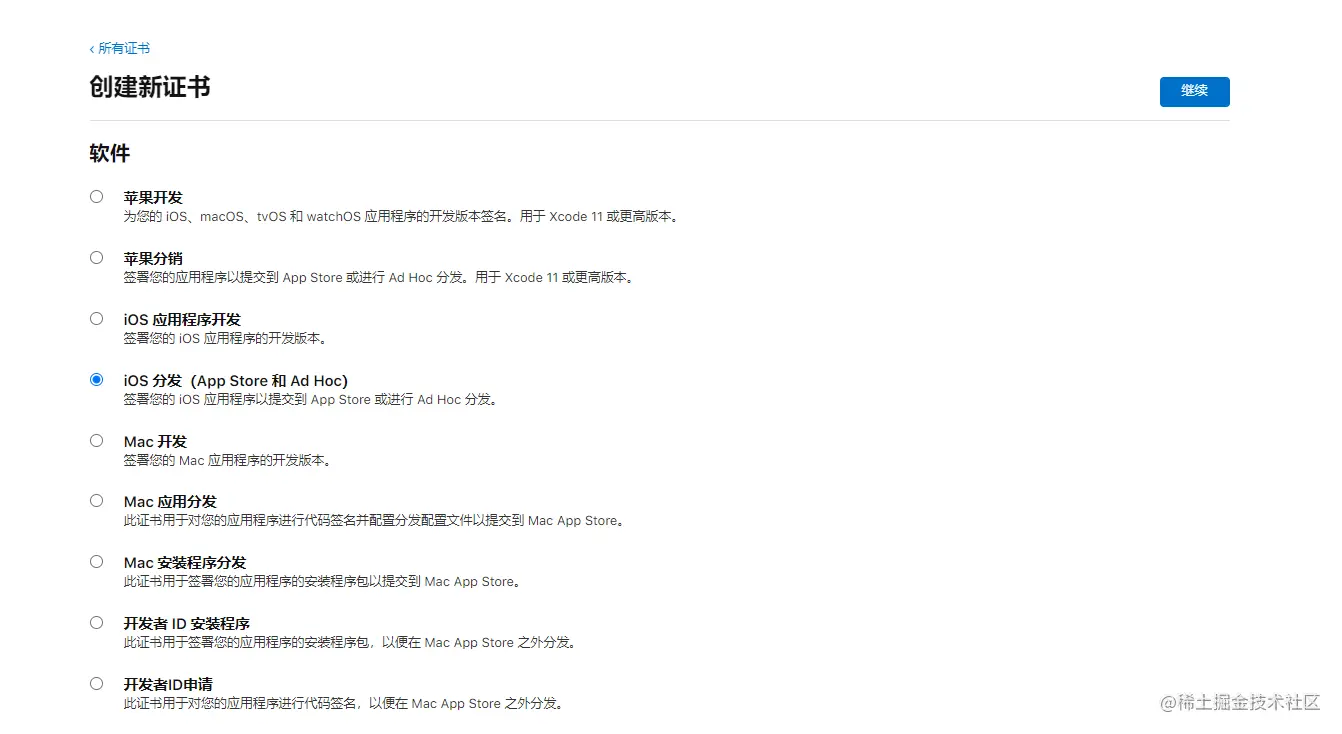Choose the iOS 应用程序开发 radio button
This screenshot has height=734, width=1342.
tap(96, 318)
